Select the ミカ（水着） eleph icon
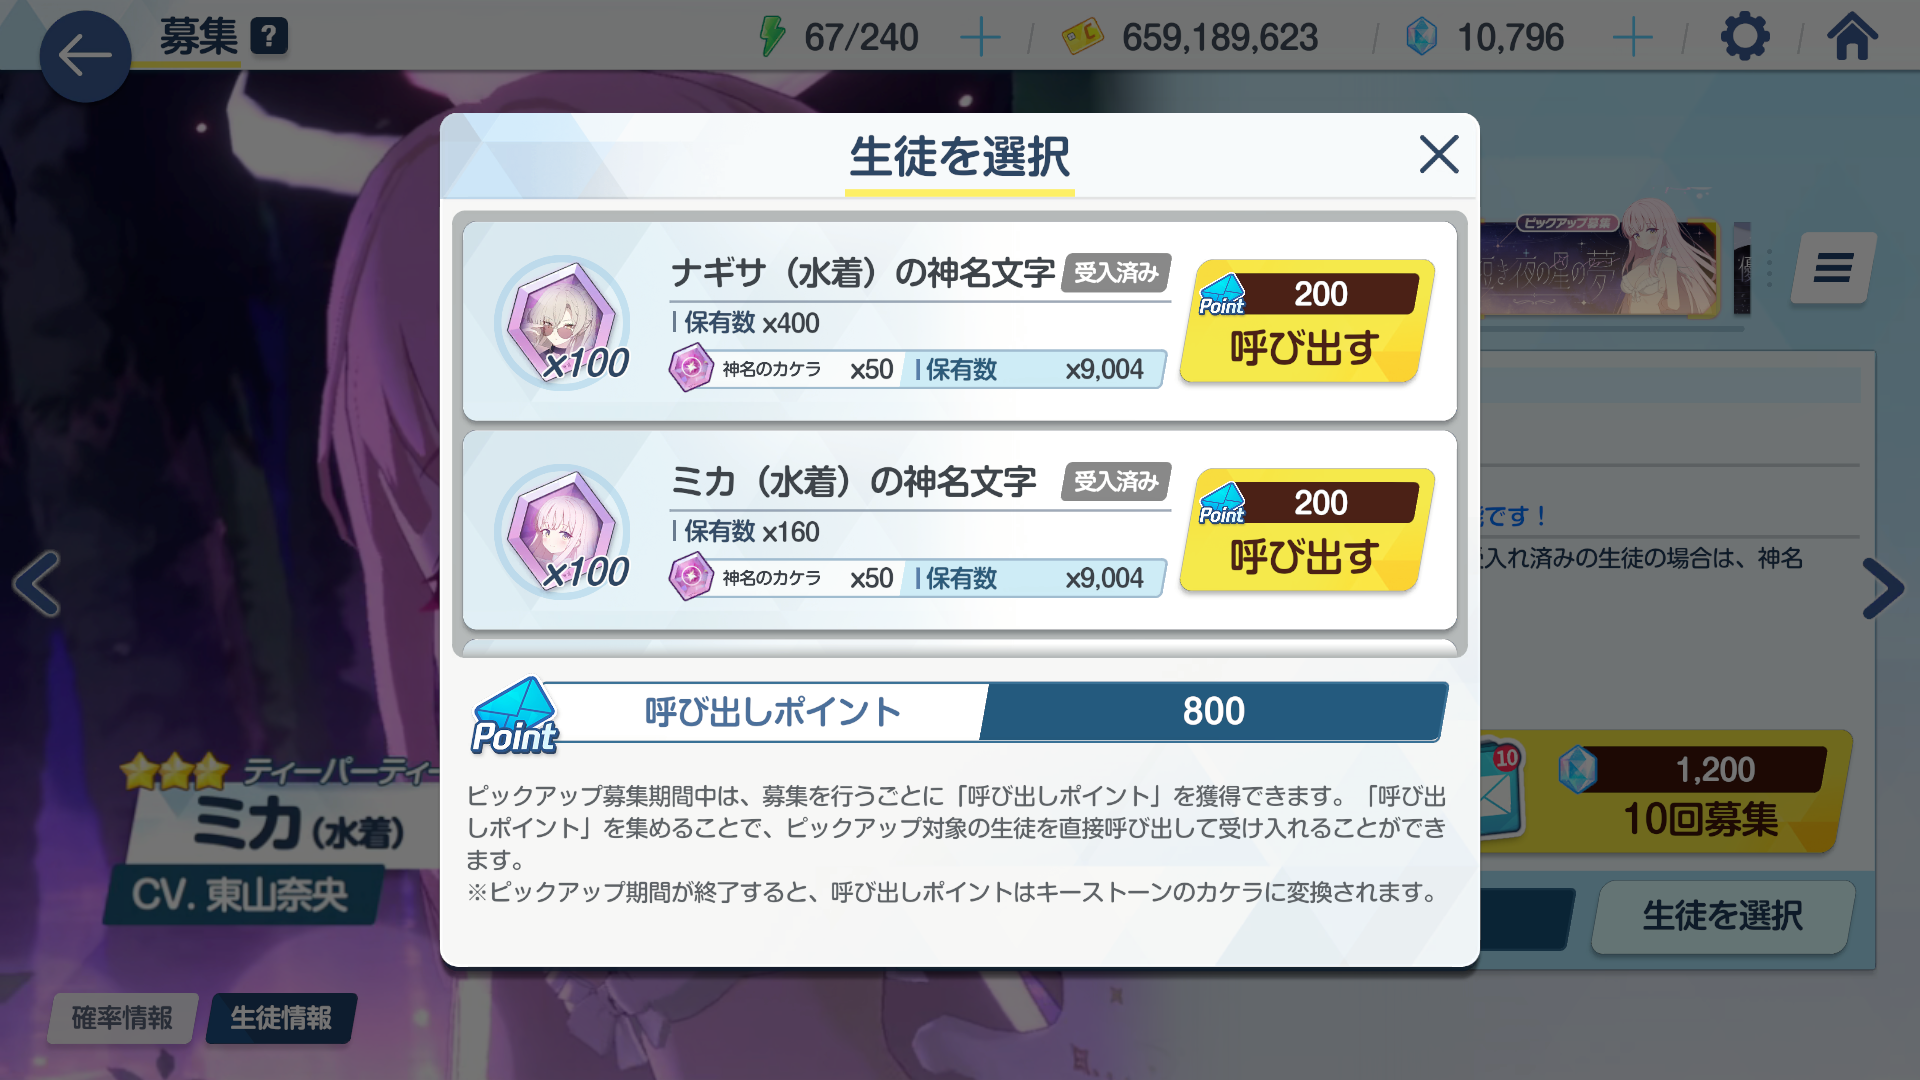The width and height of the screenshot is (1920, 1080). coord(563,531)
